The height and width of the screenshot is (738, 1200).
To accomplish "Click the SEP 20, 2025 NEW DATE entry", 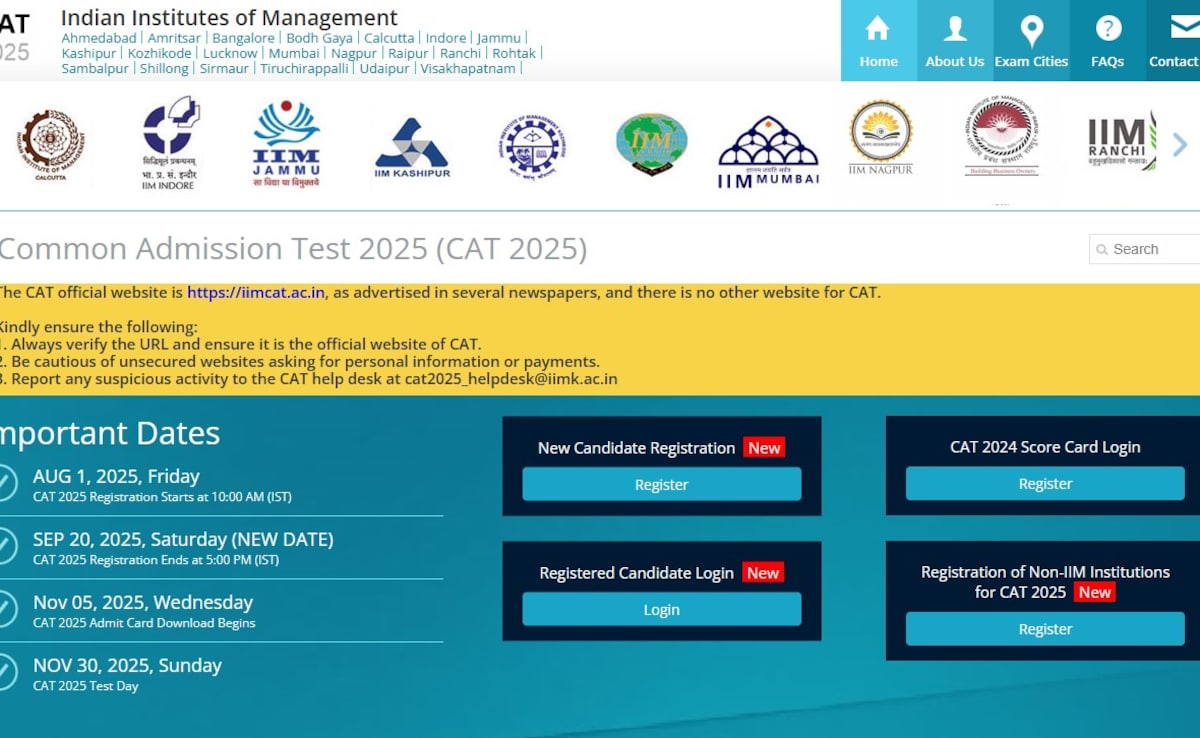I will [183, 539].
